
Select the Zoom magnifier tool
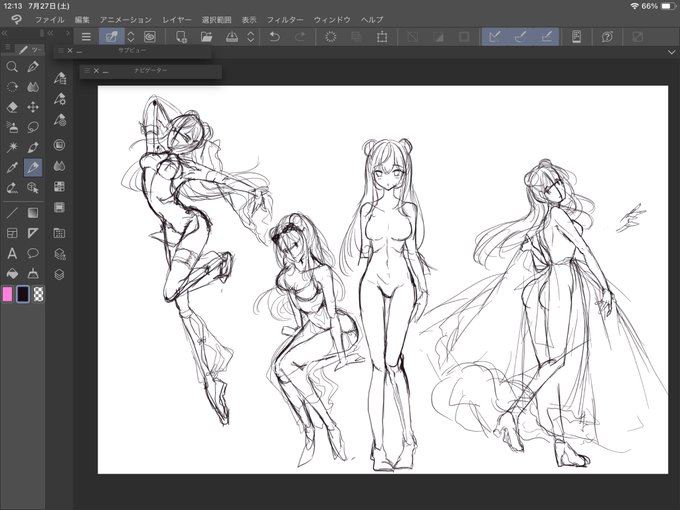[x=12, y=66]
